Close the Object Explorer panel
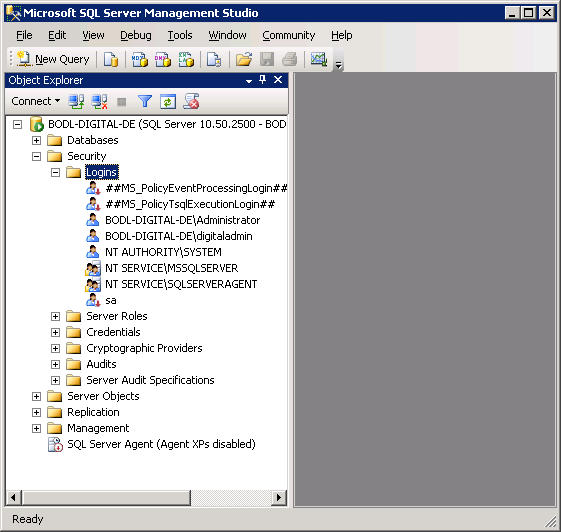 pyautogui.click(x=278, y=80)
